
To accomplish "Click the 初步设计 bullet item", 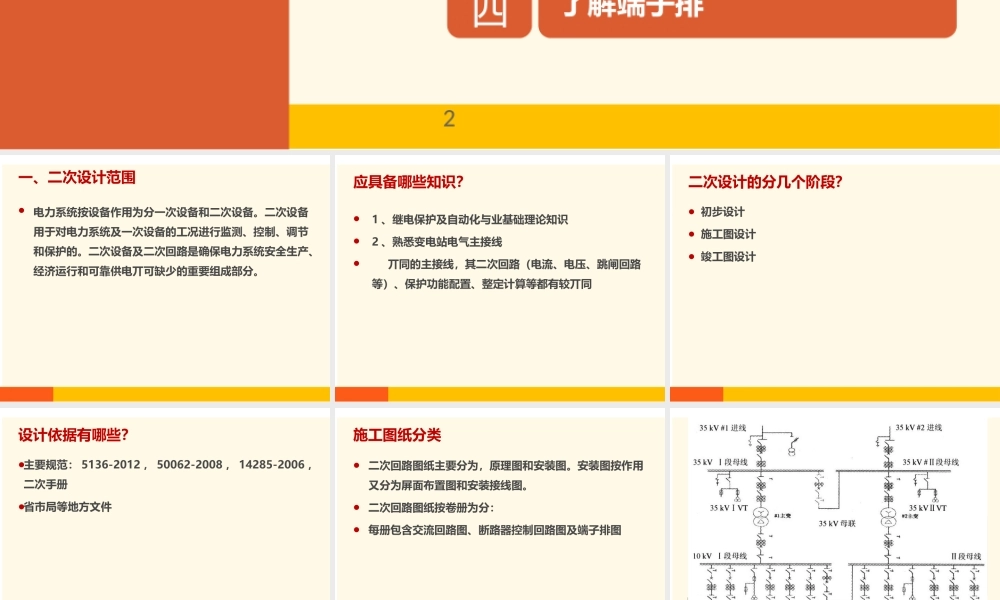I will (x=720, y=211).
